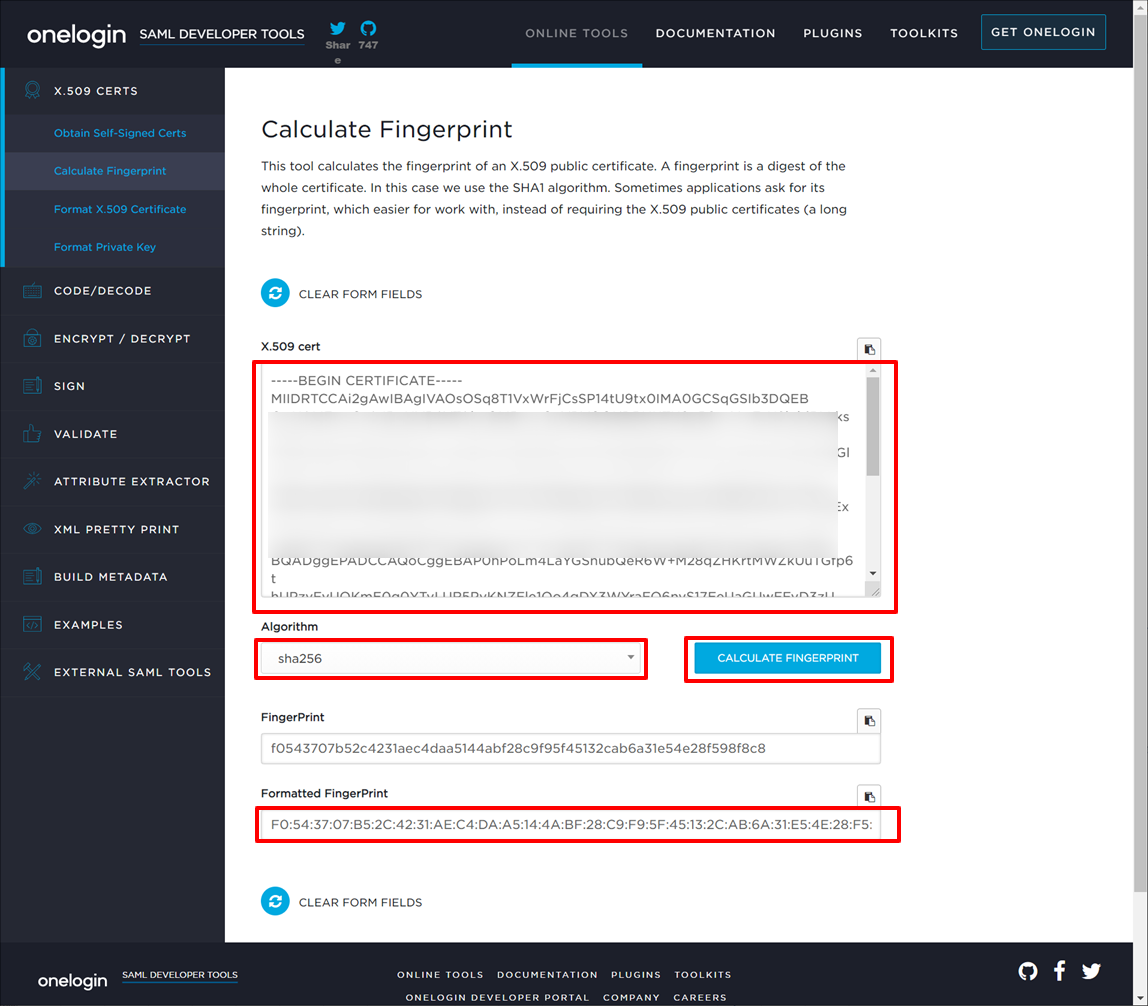Viewport: 1148px width, 1006px height.
Task: Copy the FingerPrint value with clipboard icon
Action: 869,720
